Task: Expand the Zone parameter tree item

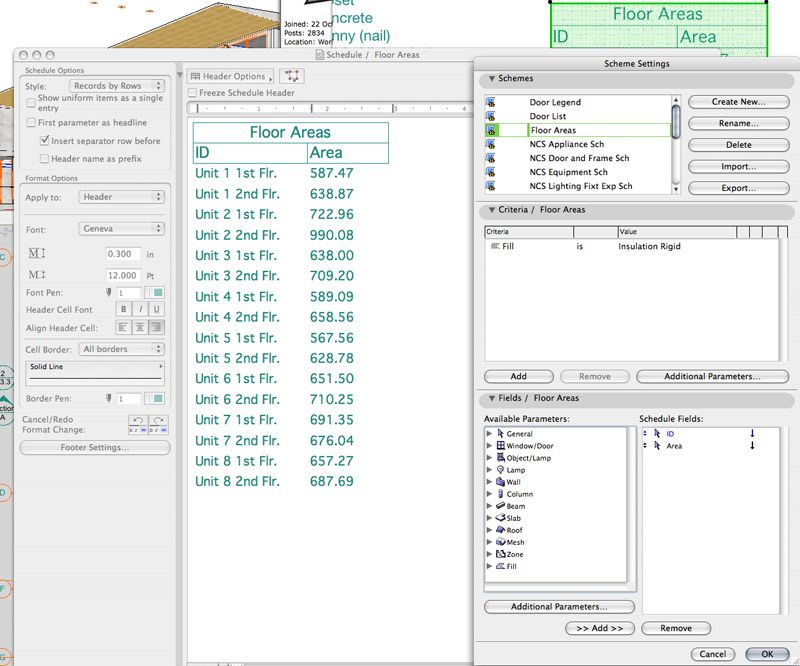Action: [489, 554]
